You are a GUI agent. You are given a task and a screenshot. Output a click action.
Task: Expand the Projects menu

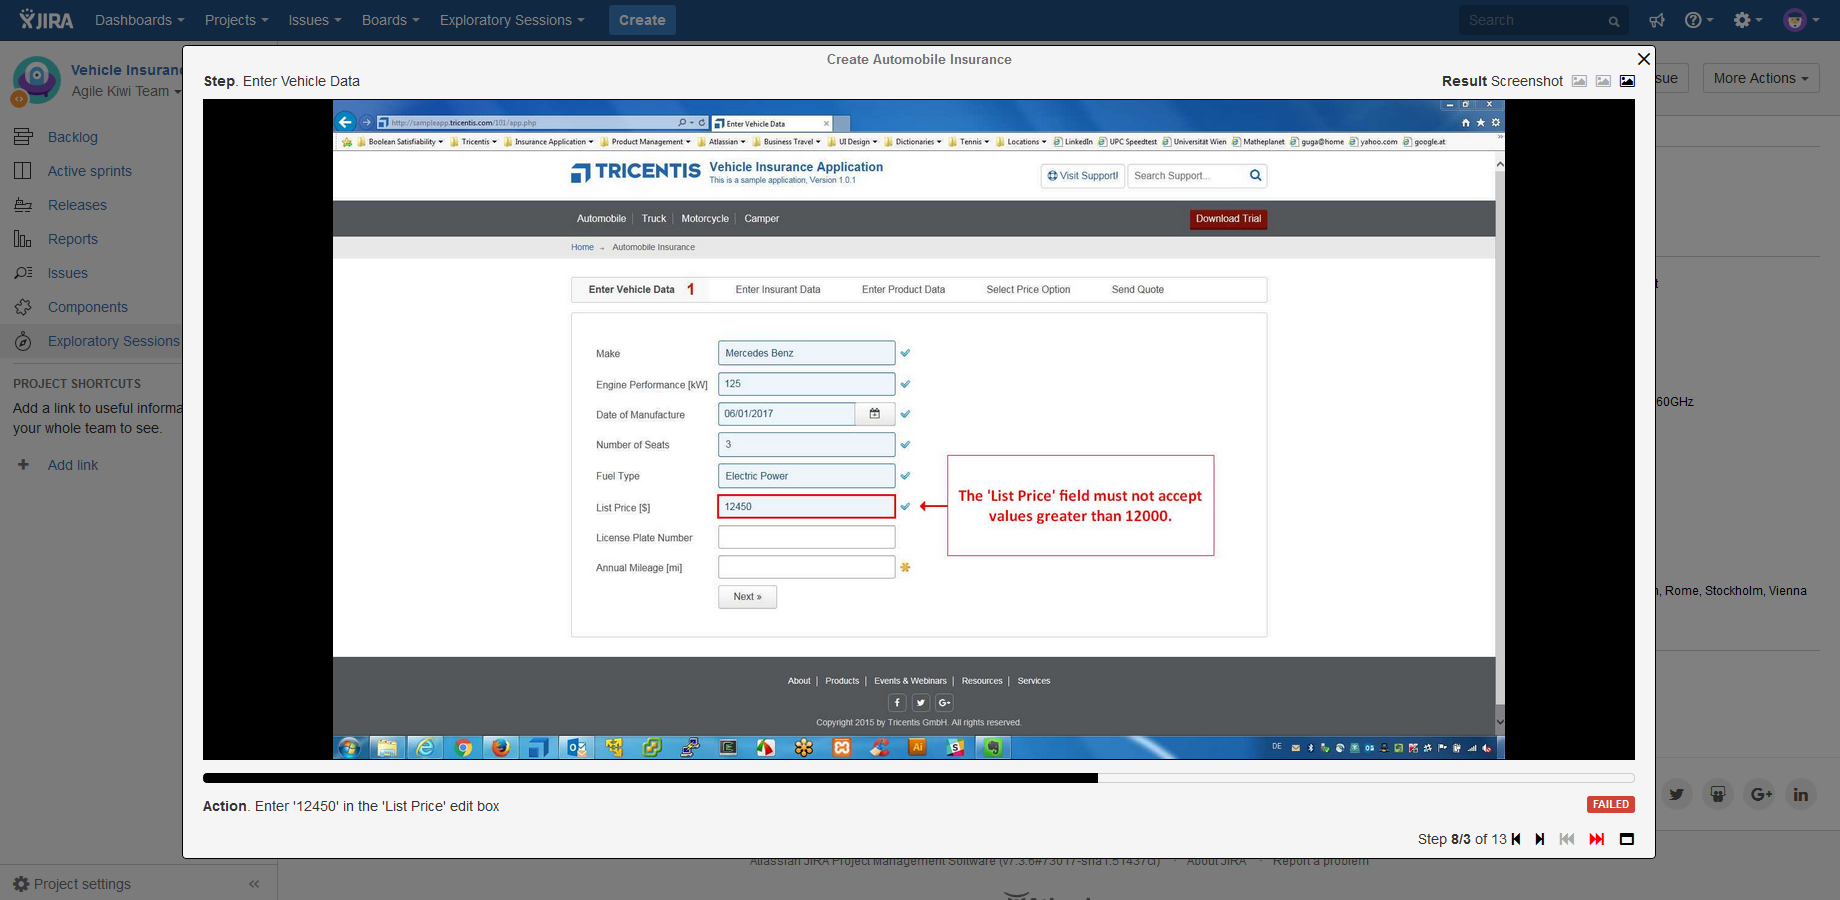coord(236,20)
